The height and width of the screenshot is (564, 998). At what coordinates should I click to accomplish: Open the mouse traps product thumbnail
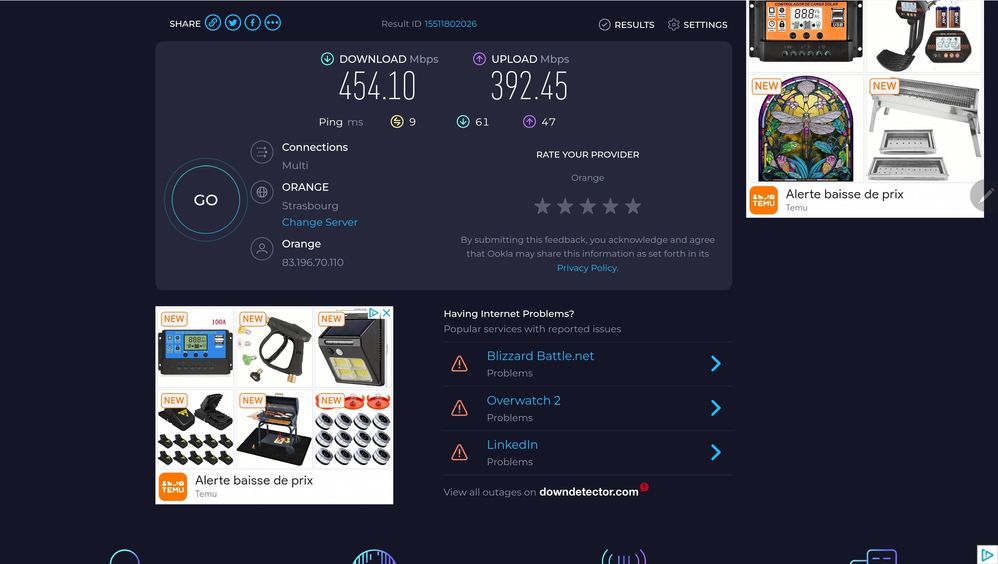click(195, 429)
